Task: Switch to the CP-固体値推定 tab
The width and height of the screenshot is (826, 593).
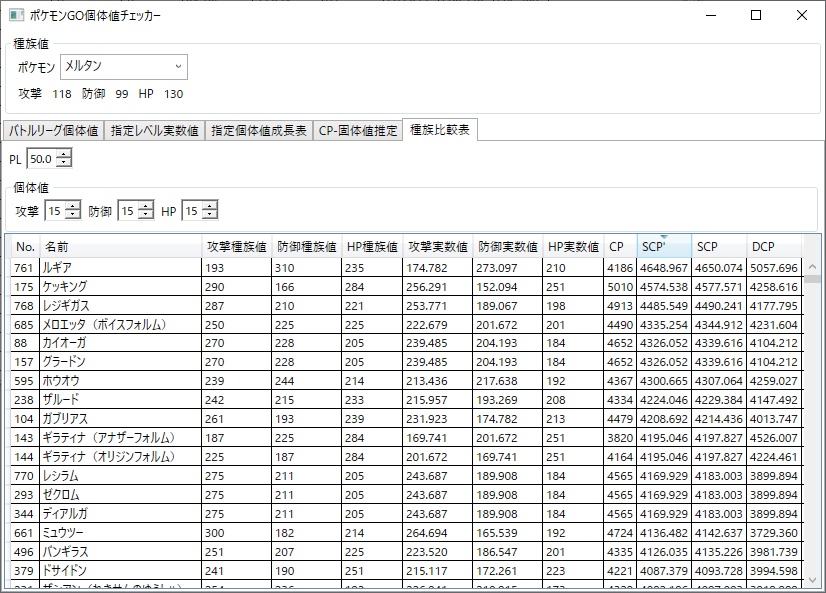Action: [358, 131]
